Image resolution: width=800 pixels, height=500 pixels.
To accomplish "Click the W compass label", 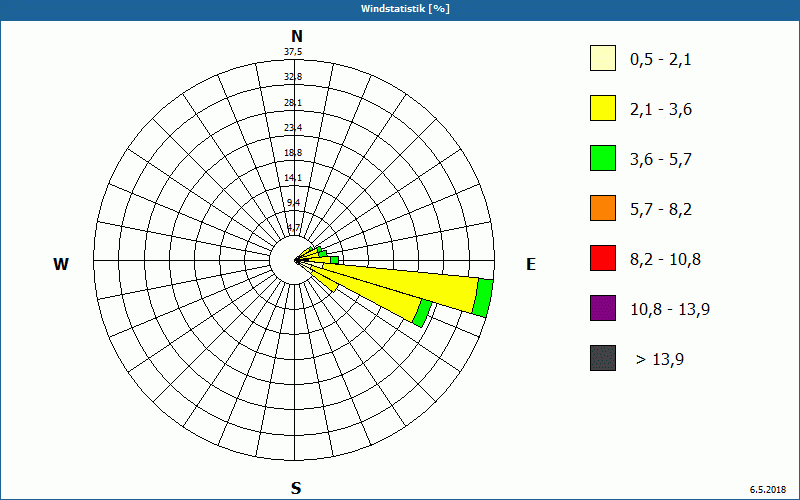I will [61, 264].
